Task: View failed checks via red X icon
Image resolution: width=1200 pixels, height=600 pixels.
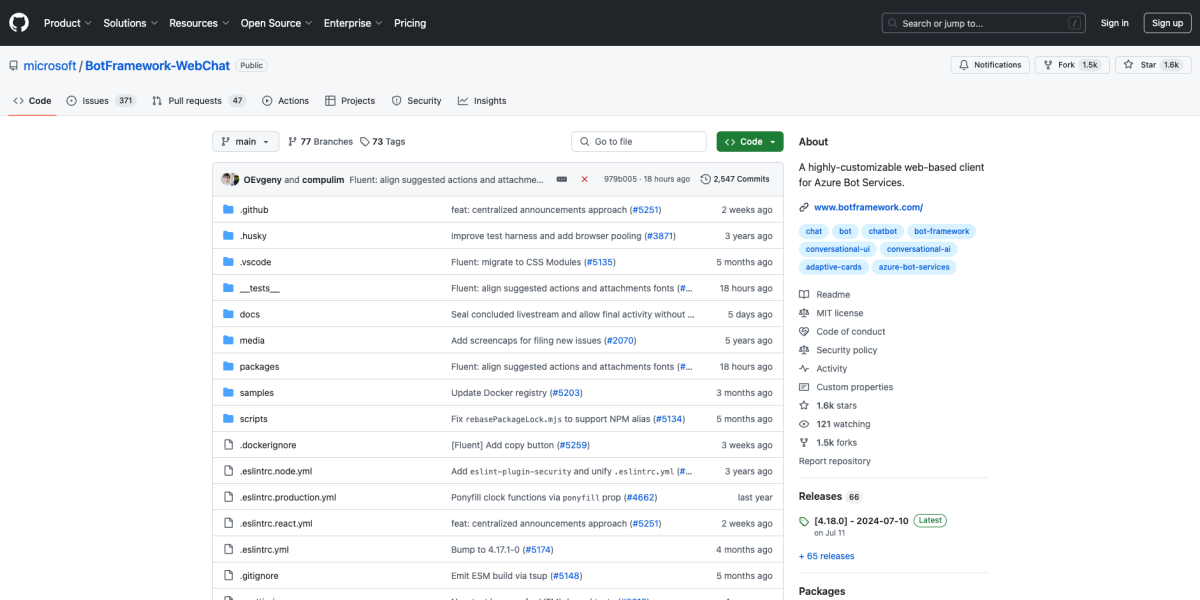Action: 584,179
